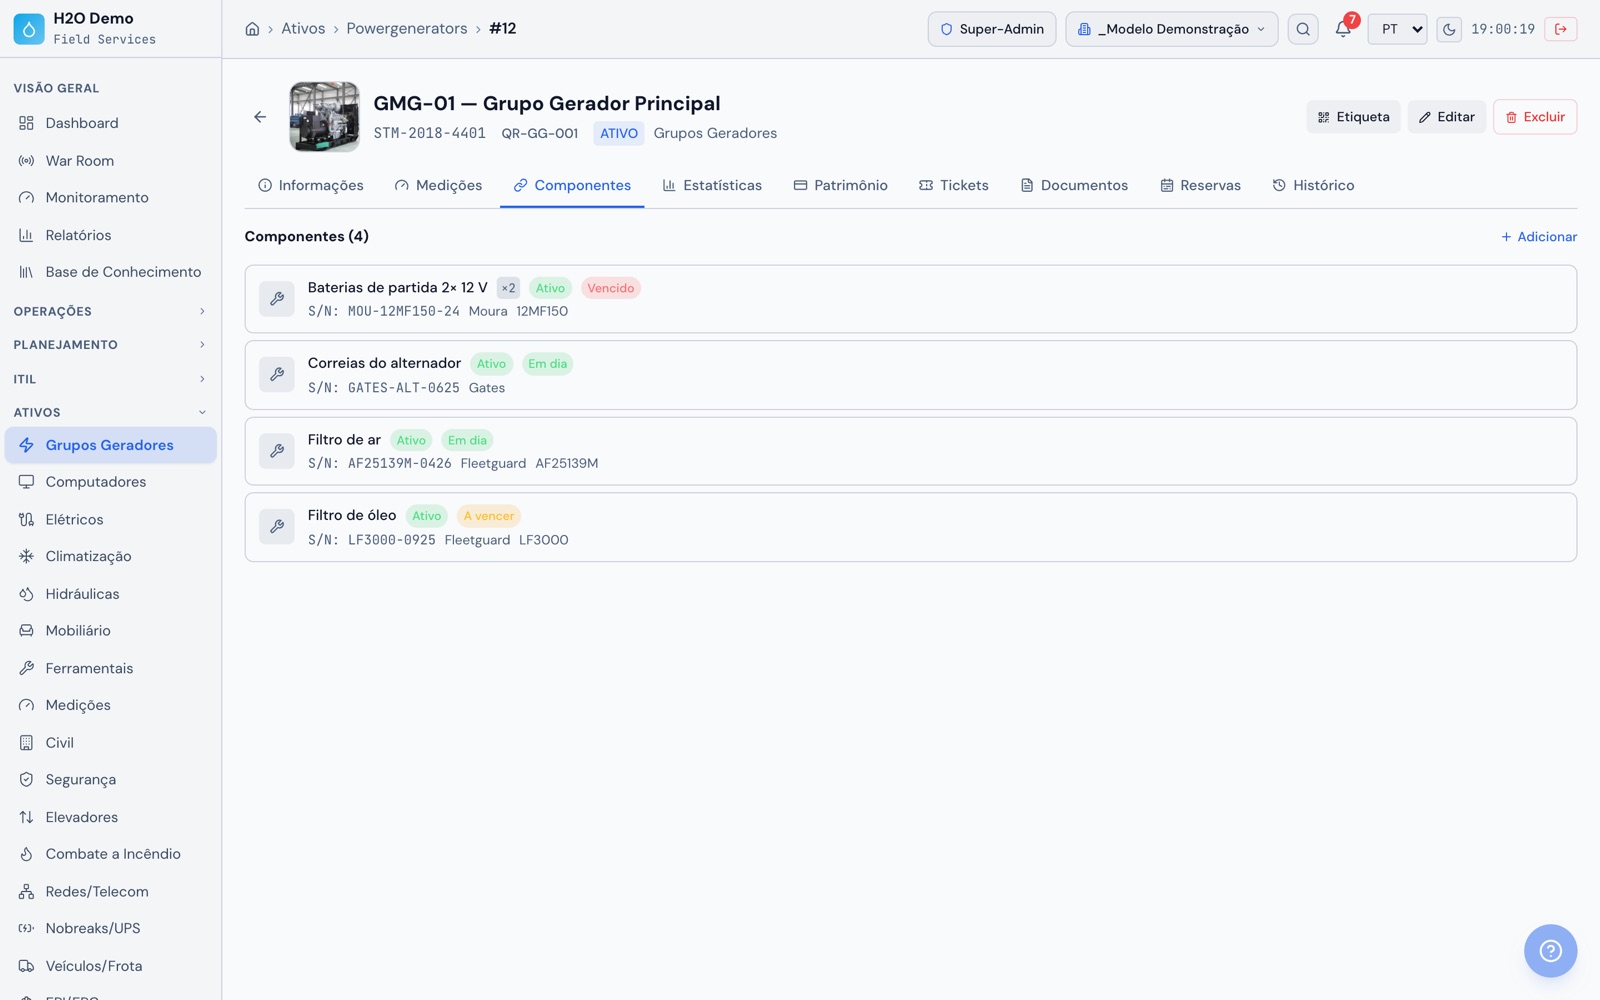Open Monitoramento in sidebar
The height and width of the screenshot is (1000, 1600).
click(110, 198)
